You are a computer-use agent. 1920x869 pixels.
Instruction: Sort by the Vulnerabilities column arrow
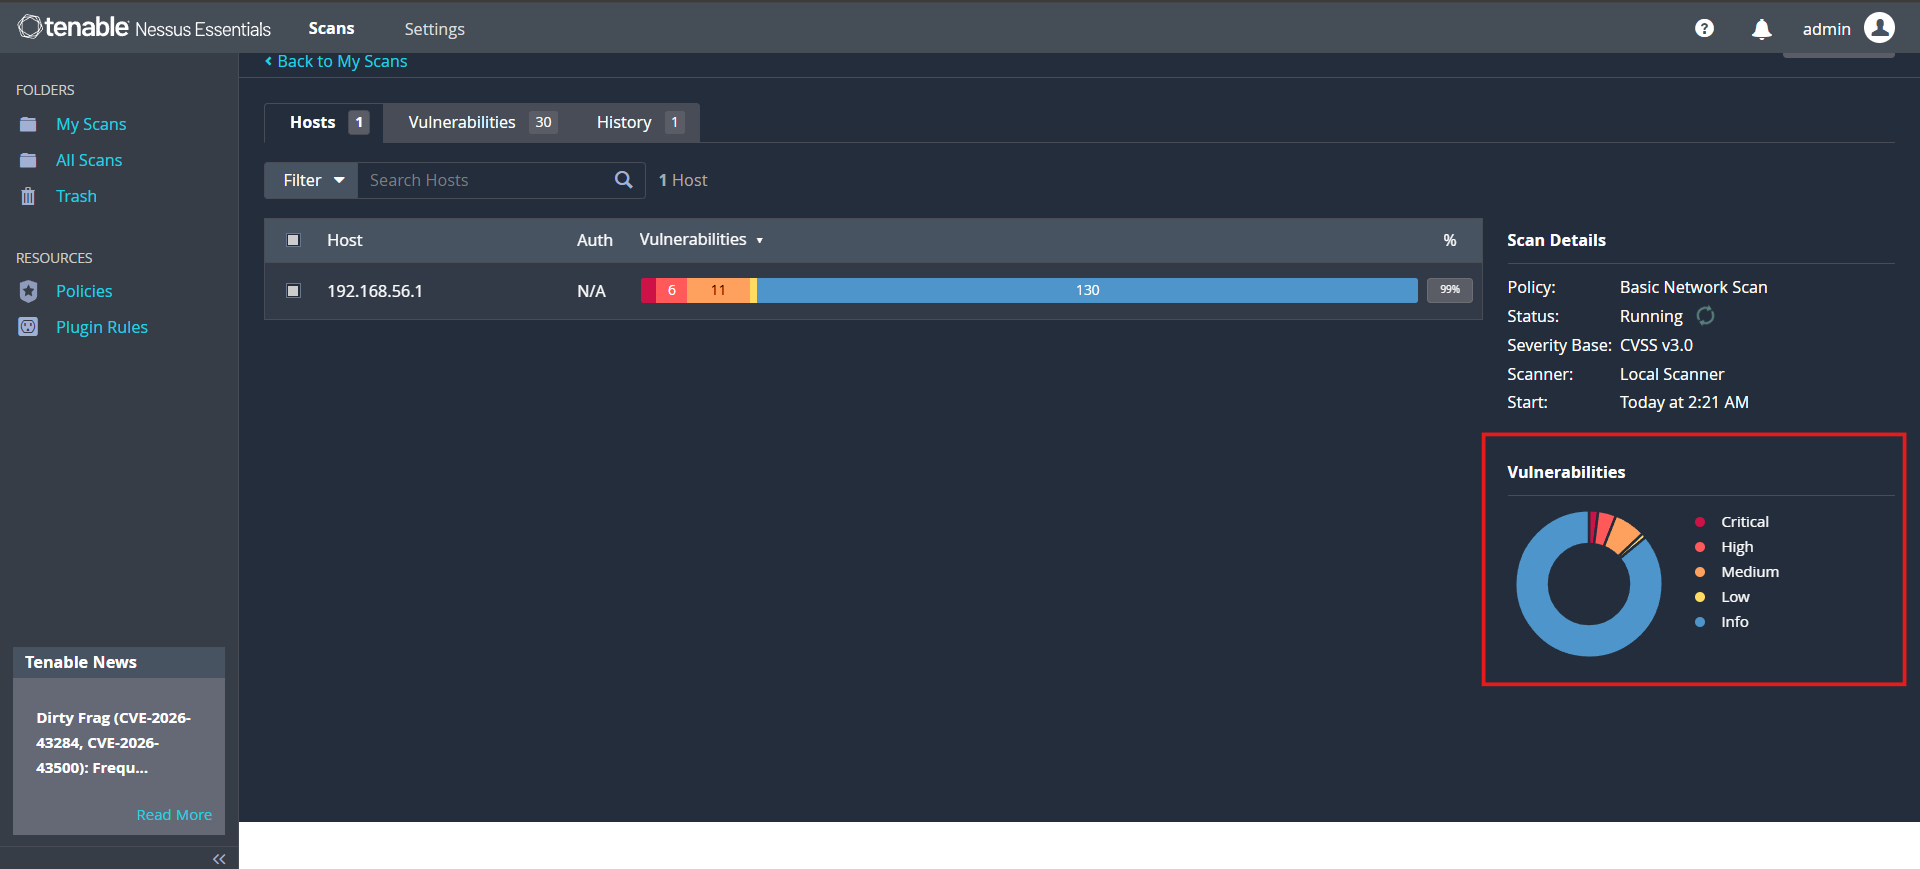pos(760,241)
